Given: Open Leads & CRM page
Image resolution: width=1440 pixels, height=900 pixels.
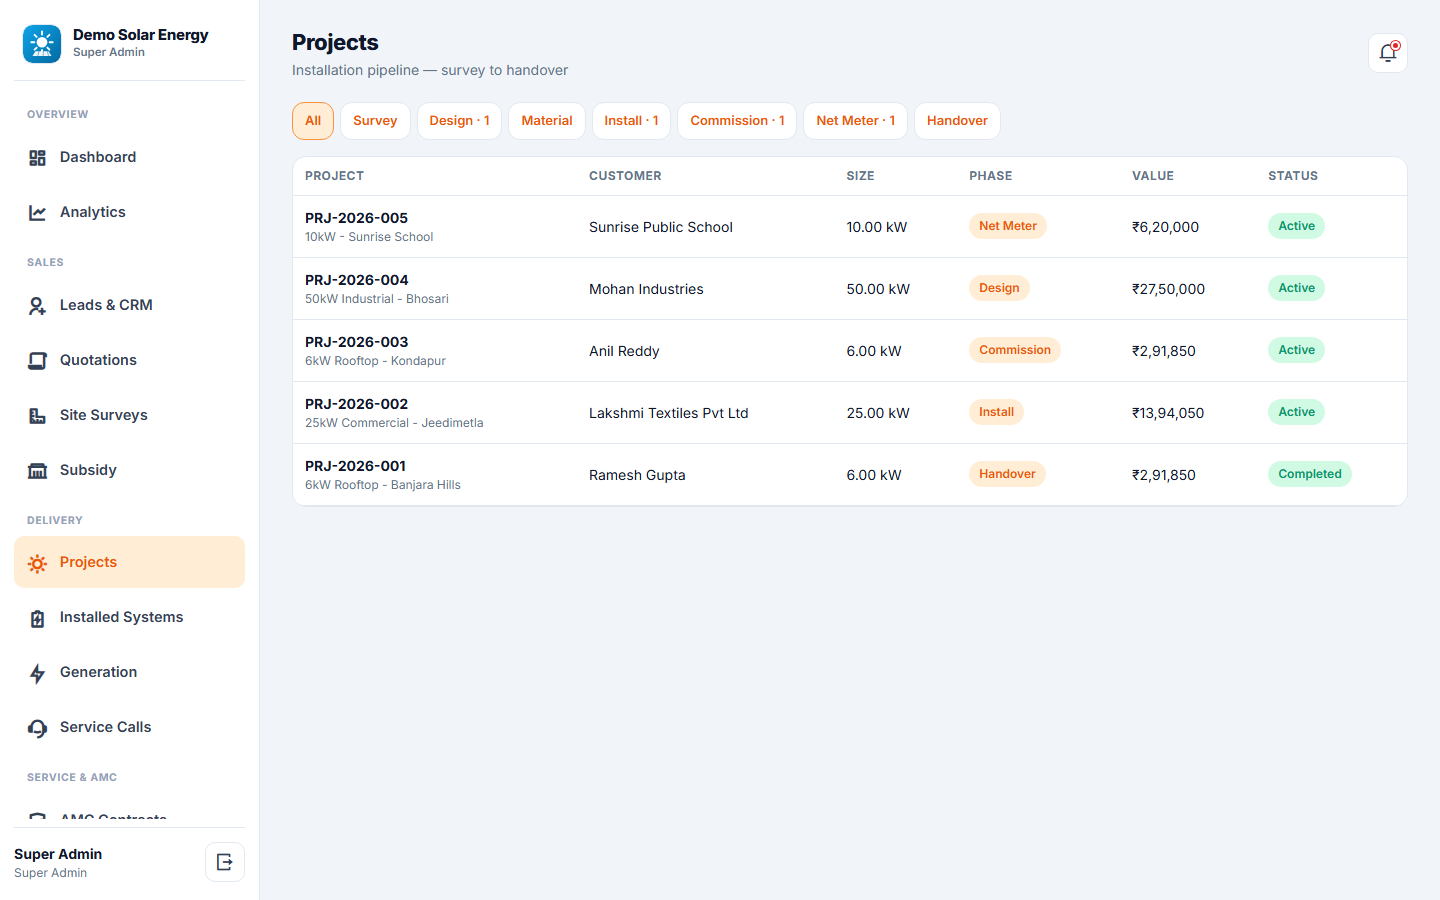Looking at the screenshot, I should (x=129, y=306).
